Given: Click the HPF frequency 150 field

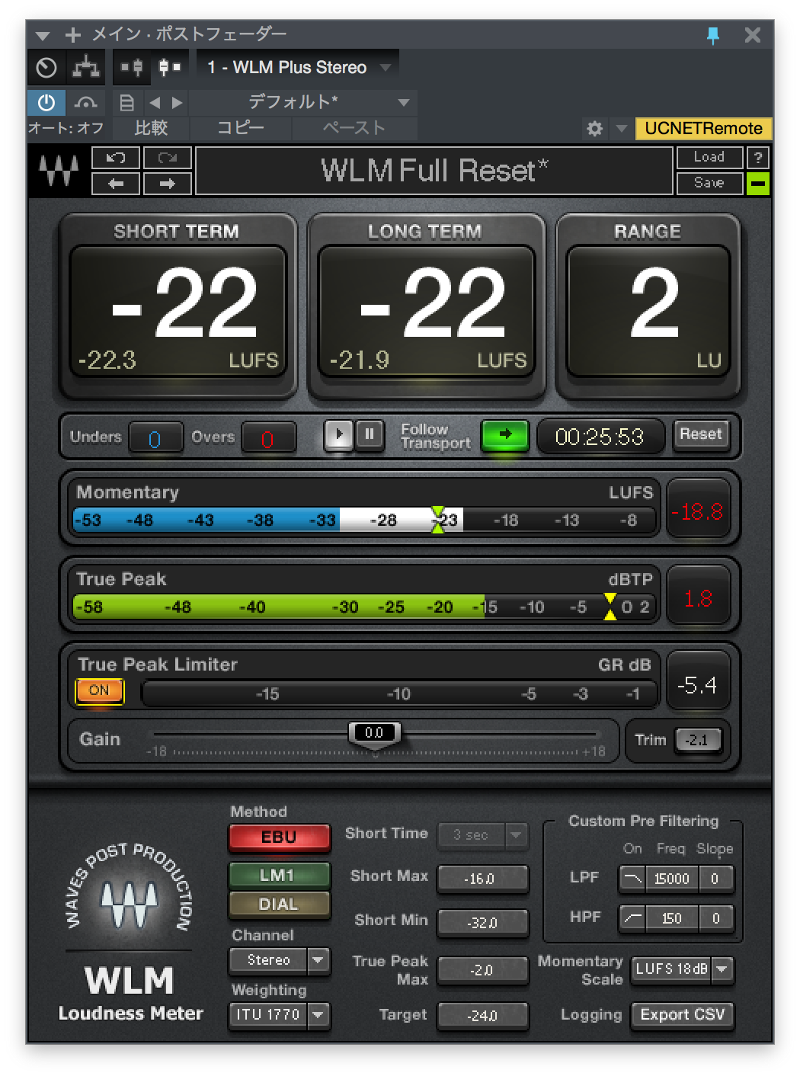Looking at the screenshot, I should tap(672, 918).
